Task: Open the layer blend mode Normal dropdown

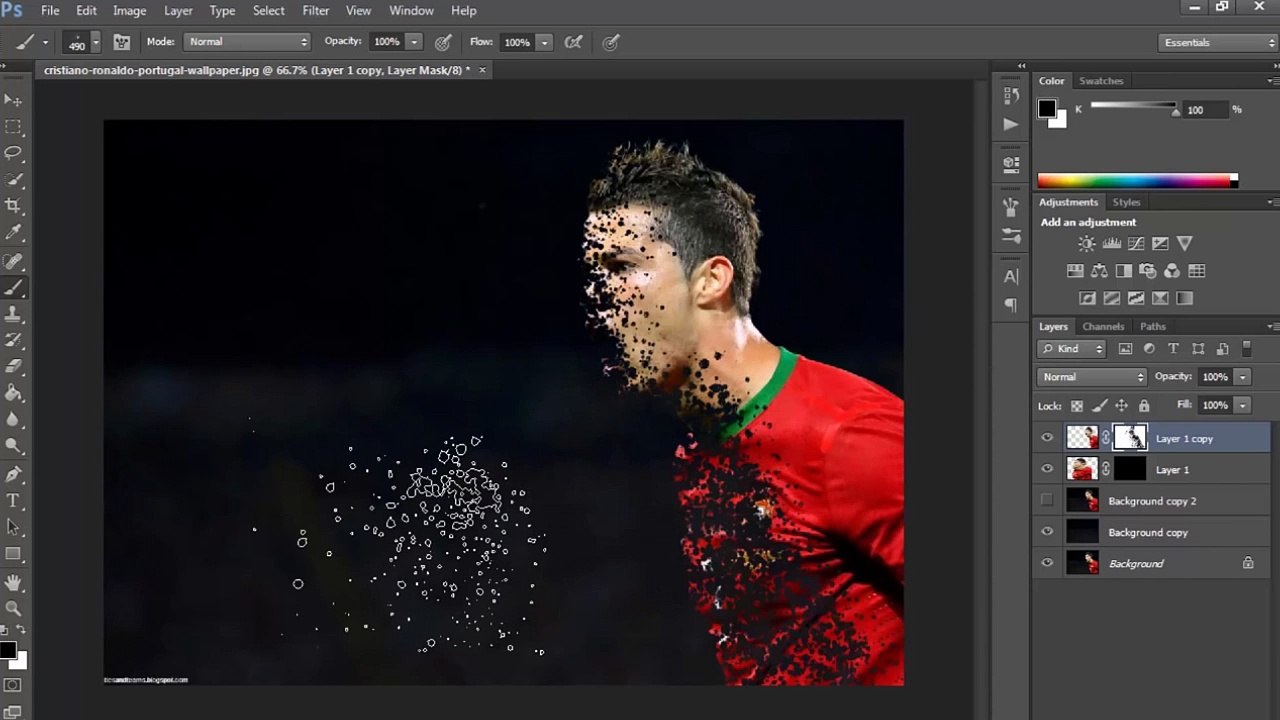Action: coord(1092,377)
